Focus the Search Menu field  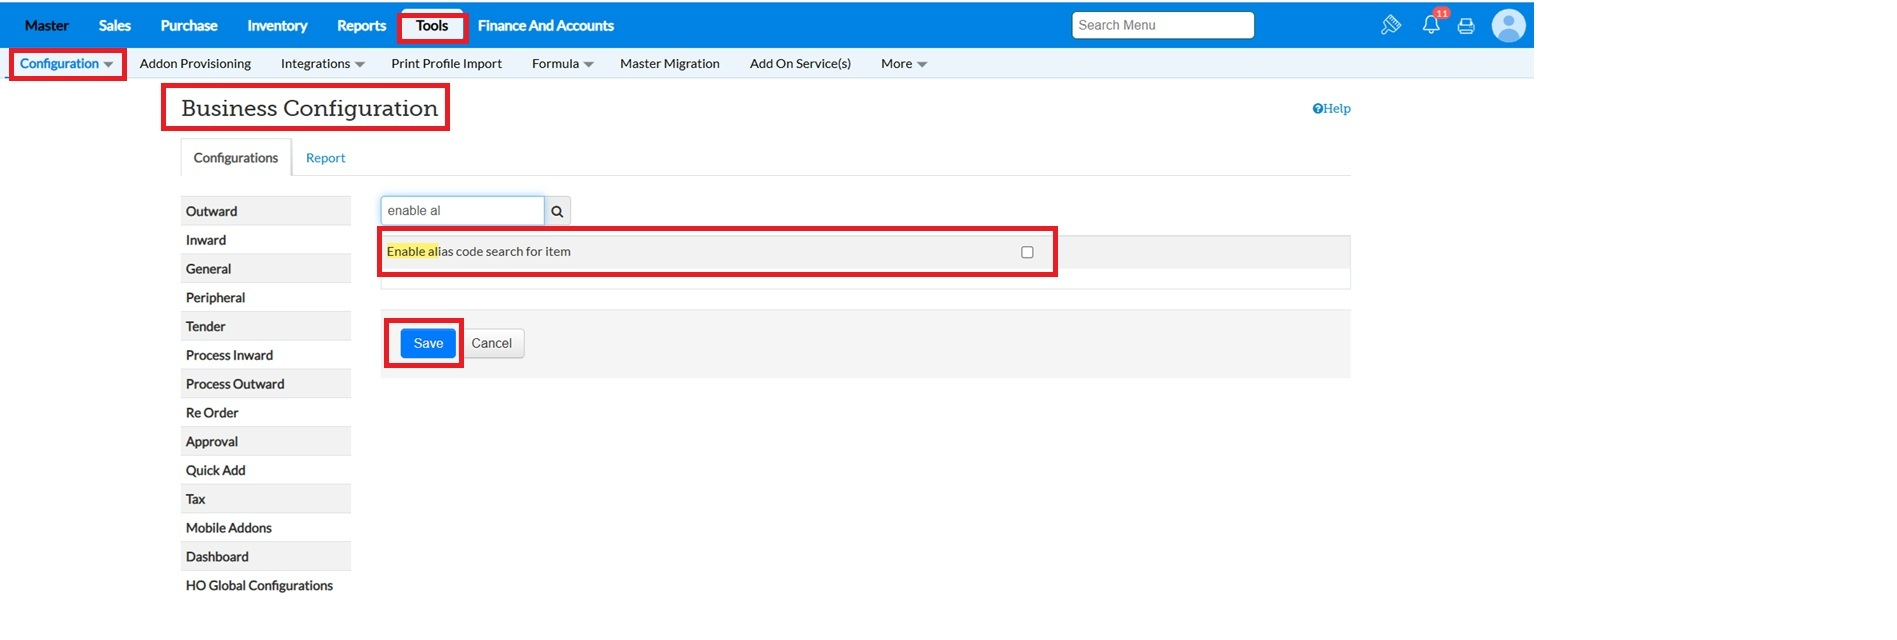click(1163, 25)
